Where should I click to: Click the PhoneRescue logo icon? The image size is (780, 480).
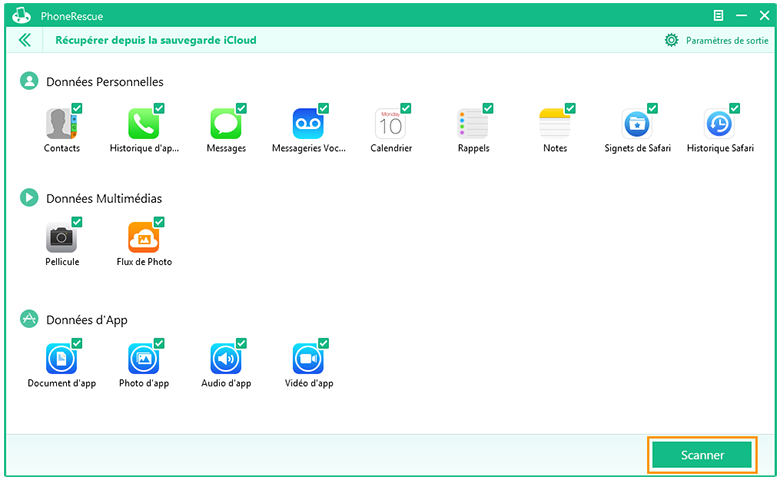click(x=21, y=16)
